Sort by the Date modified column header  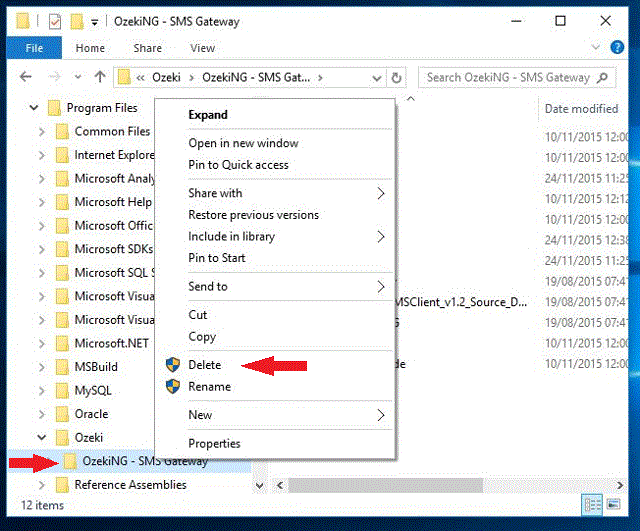[580, 108]
